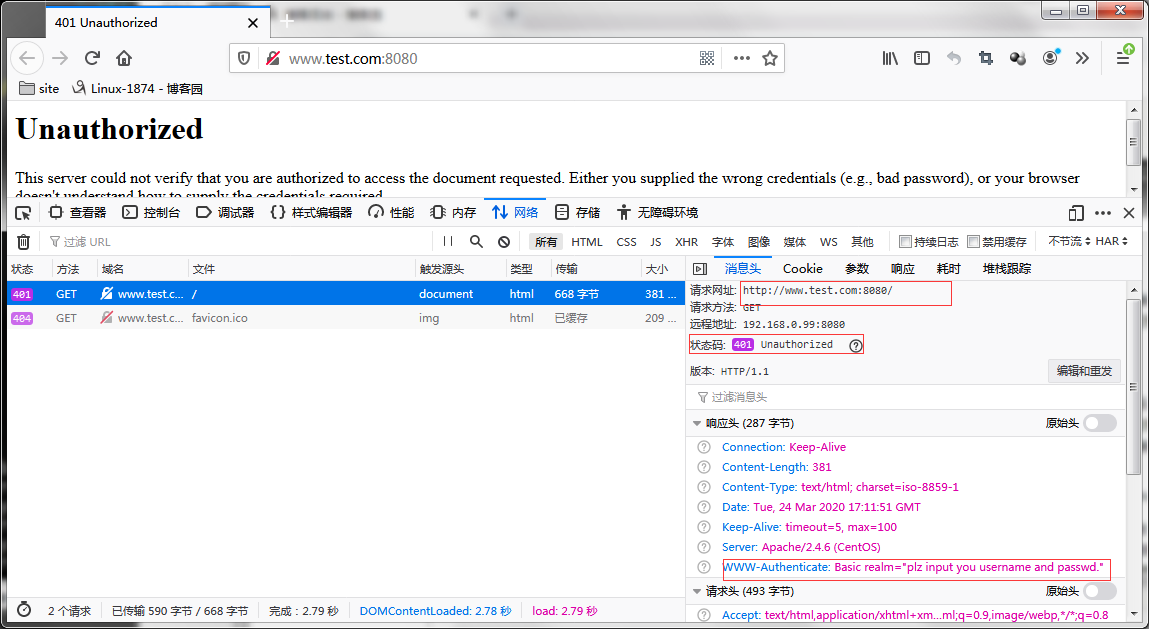This screenshot has width=1149, height=629.
Task: Click the 编辑和重发 button
Action: pos(1085,371)
